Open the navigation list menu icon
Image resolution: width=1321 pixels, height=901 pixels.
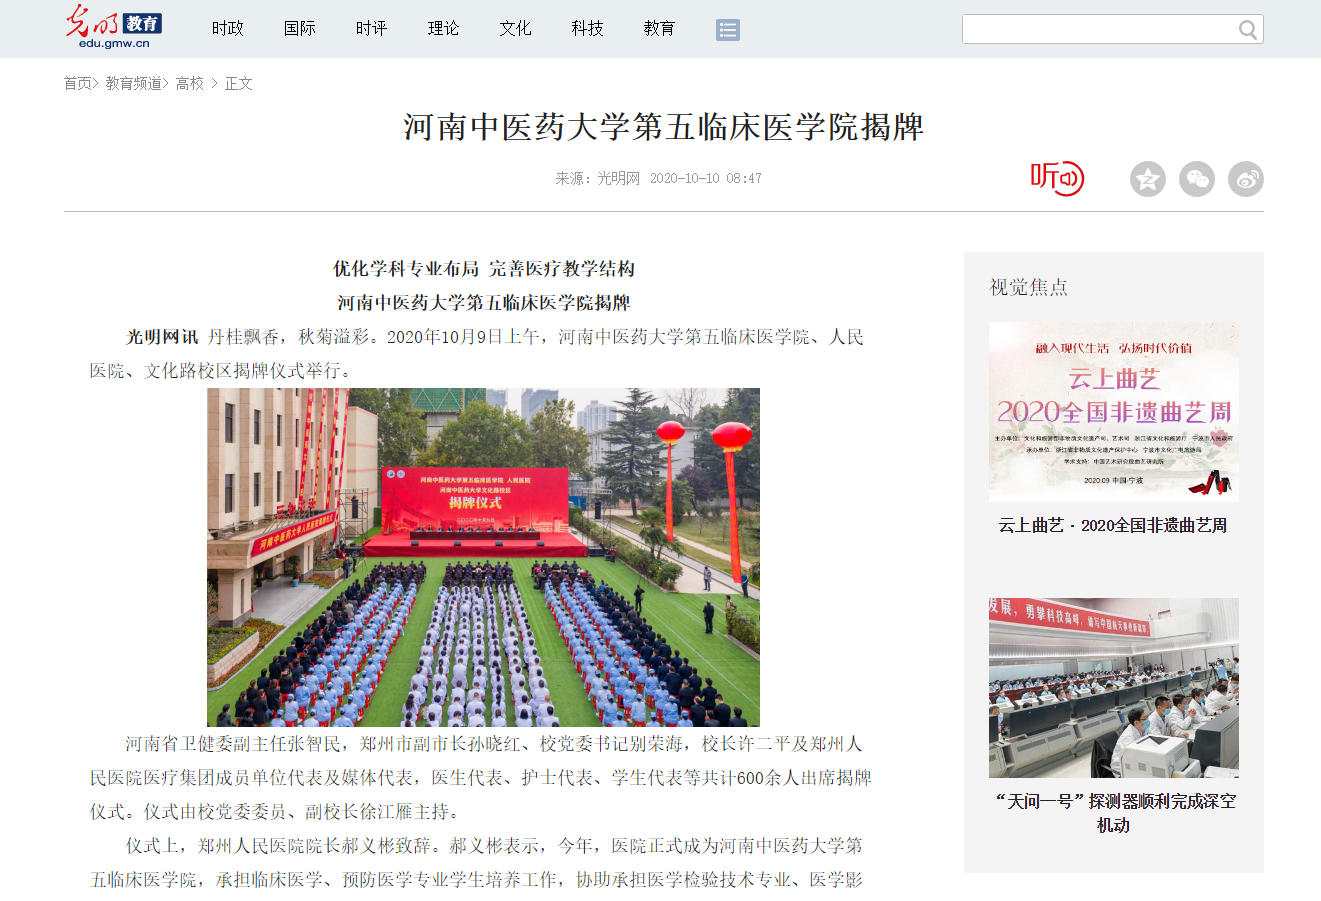click(x=728, y=30)
